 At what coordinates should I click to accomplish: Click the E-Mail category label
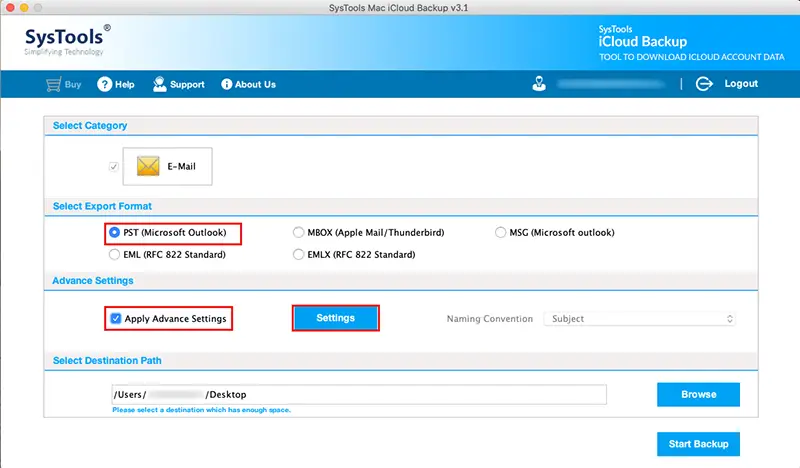182,166
